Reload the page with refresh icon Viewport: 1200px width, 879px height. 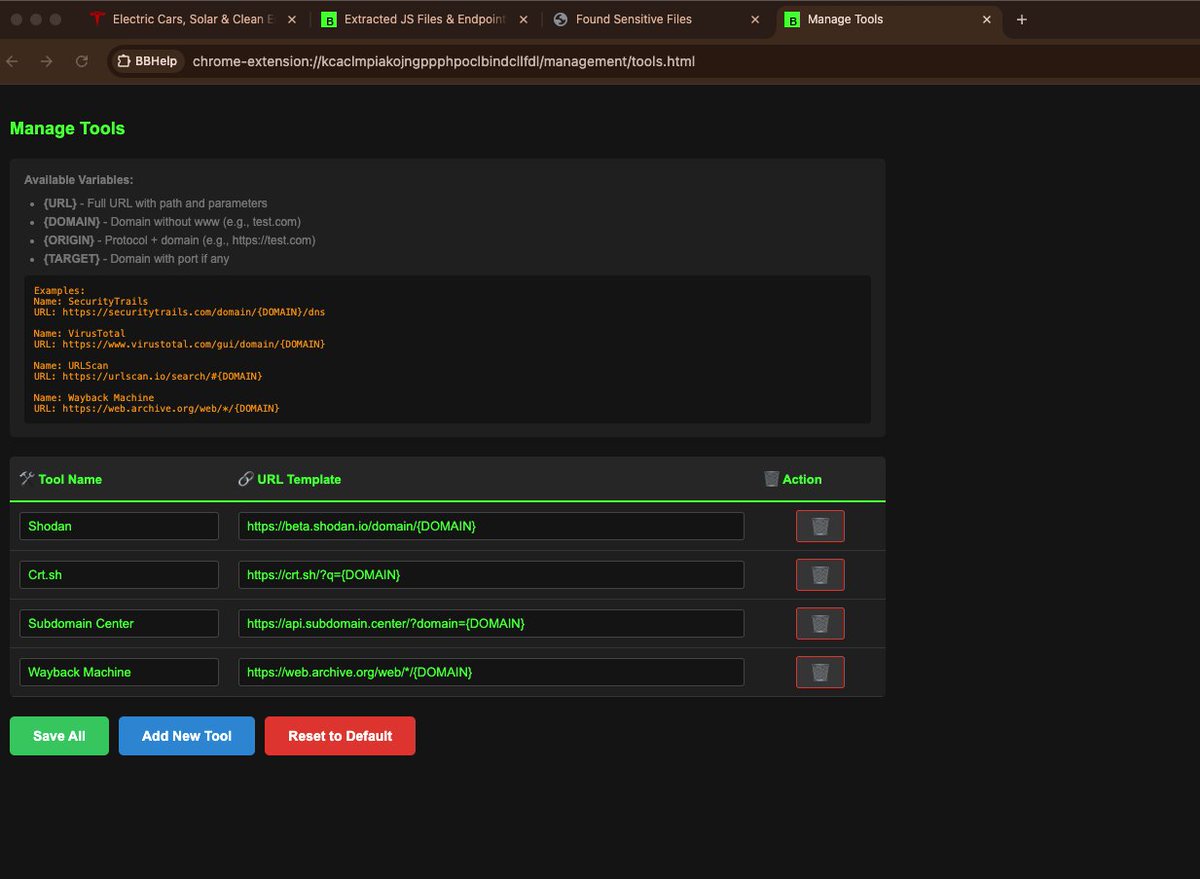pyautogui.click(x=82, y=61)
